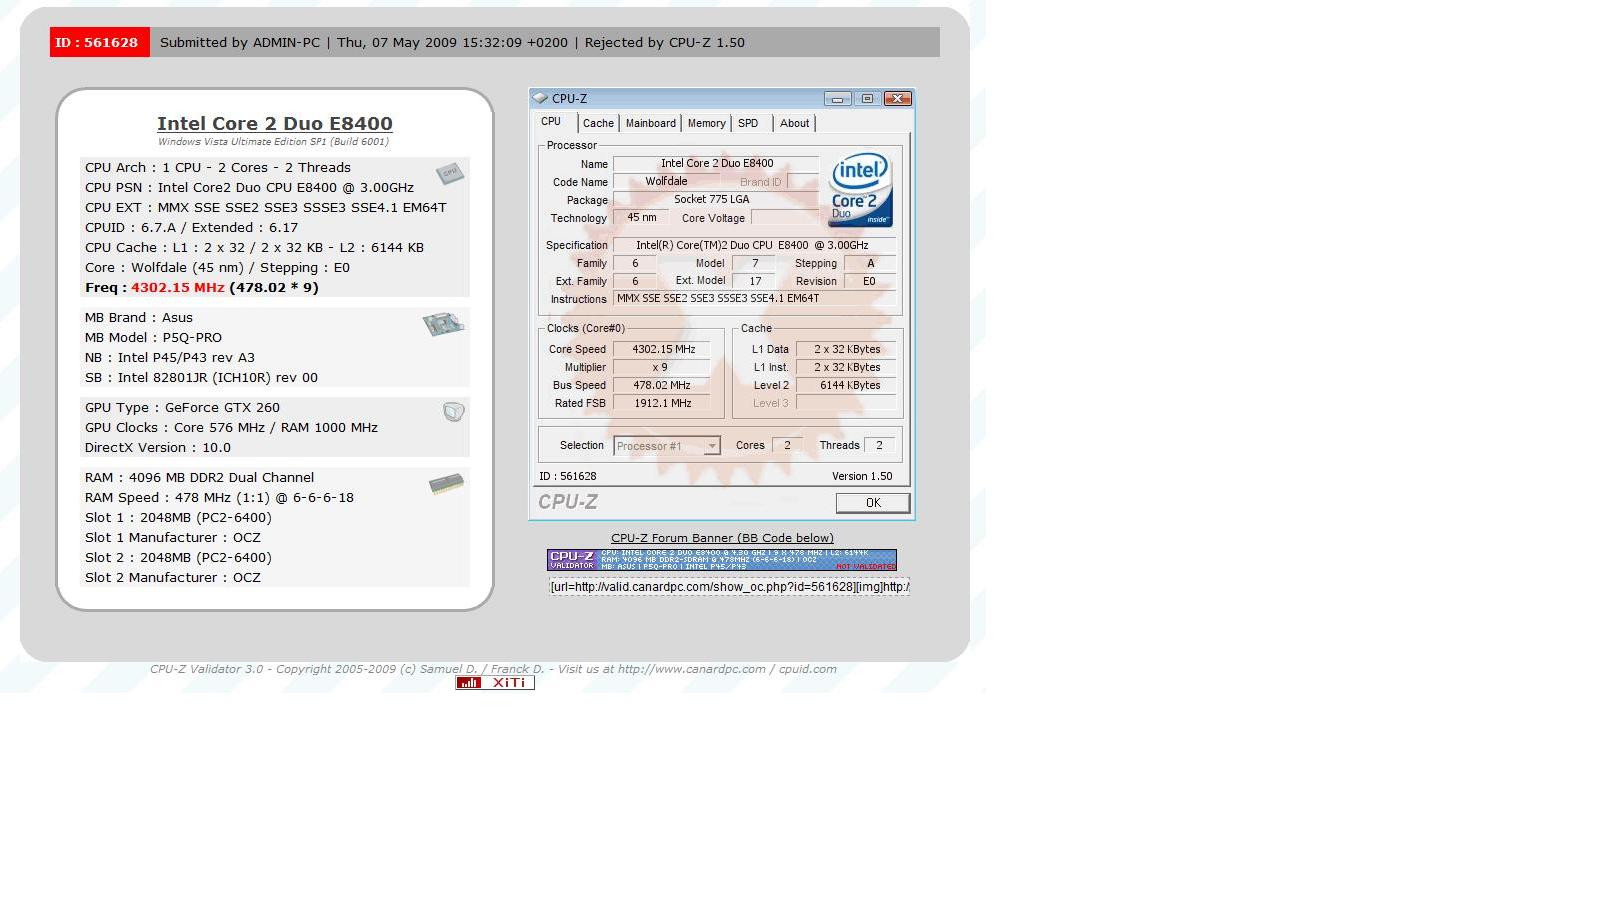Click the 'RAM Speed : 478 MHz' line

220,497
